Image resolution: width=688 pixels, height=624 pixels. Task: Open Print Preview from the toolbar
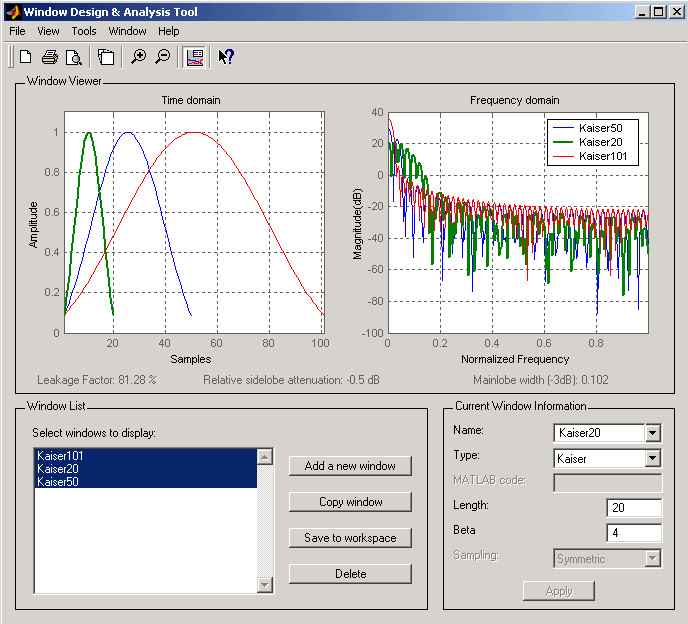click(73, 57)
